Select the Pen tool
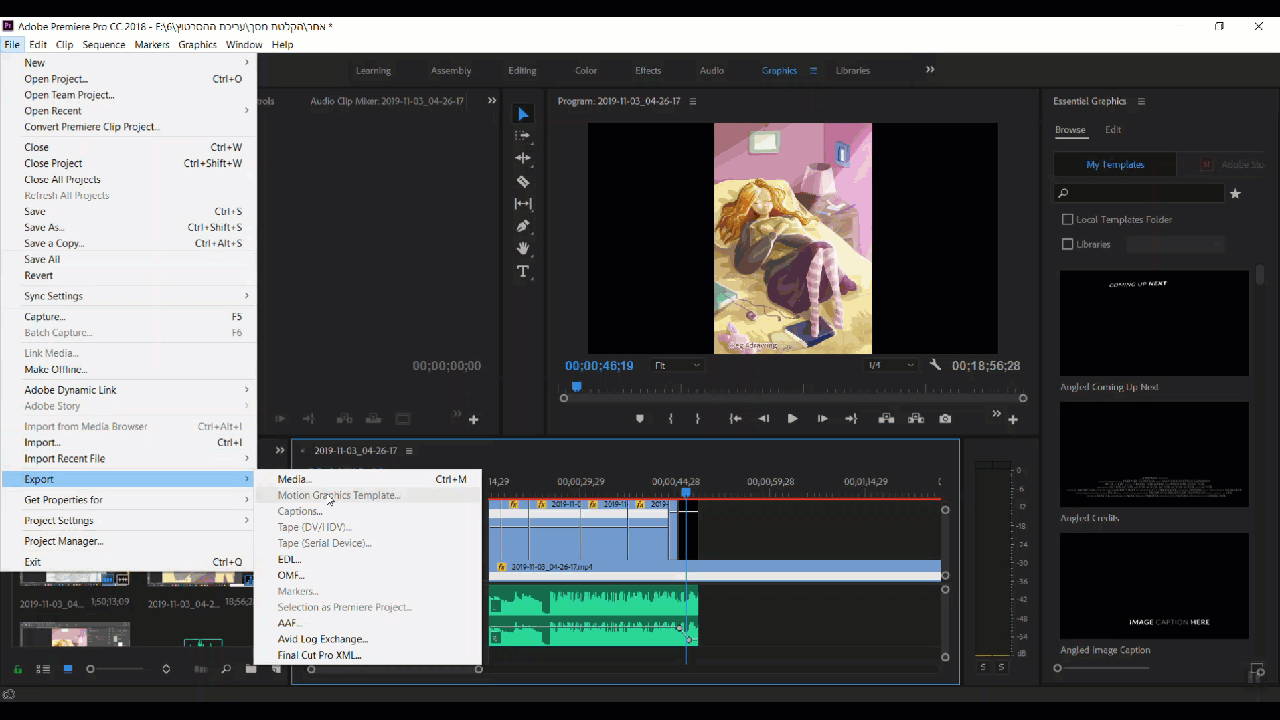Screen dimensions: 1280x720 click(x=523, y=226)
